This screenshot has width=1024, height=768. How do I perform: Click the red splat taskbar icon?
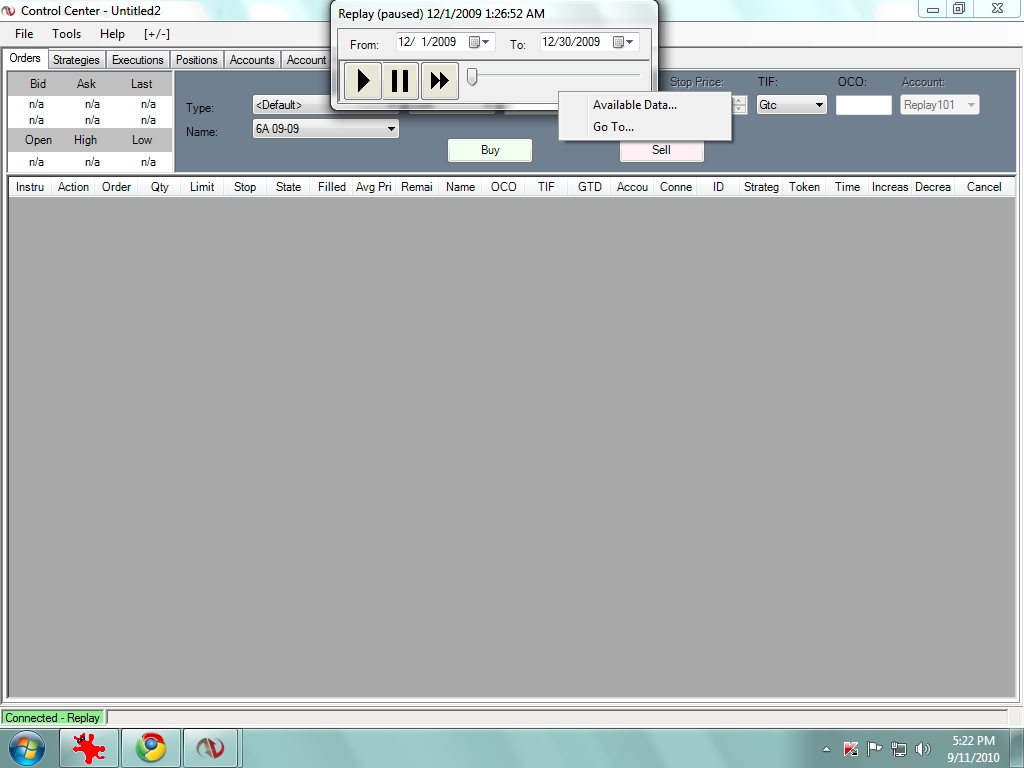(x=89, y=748)
